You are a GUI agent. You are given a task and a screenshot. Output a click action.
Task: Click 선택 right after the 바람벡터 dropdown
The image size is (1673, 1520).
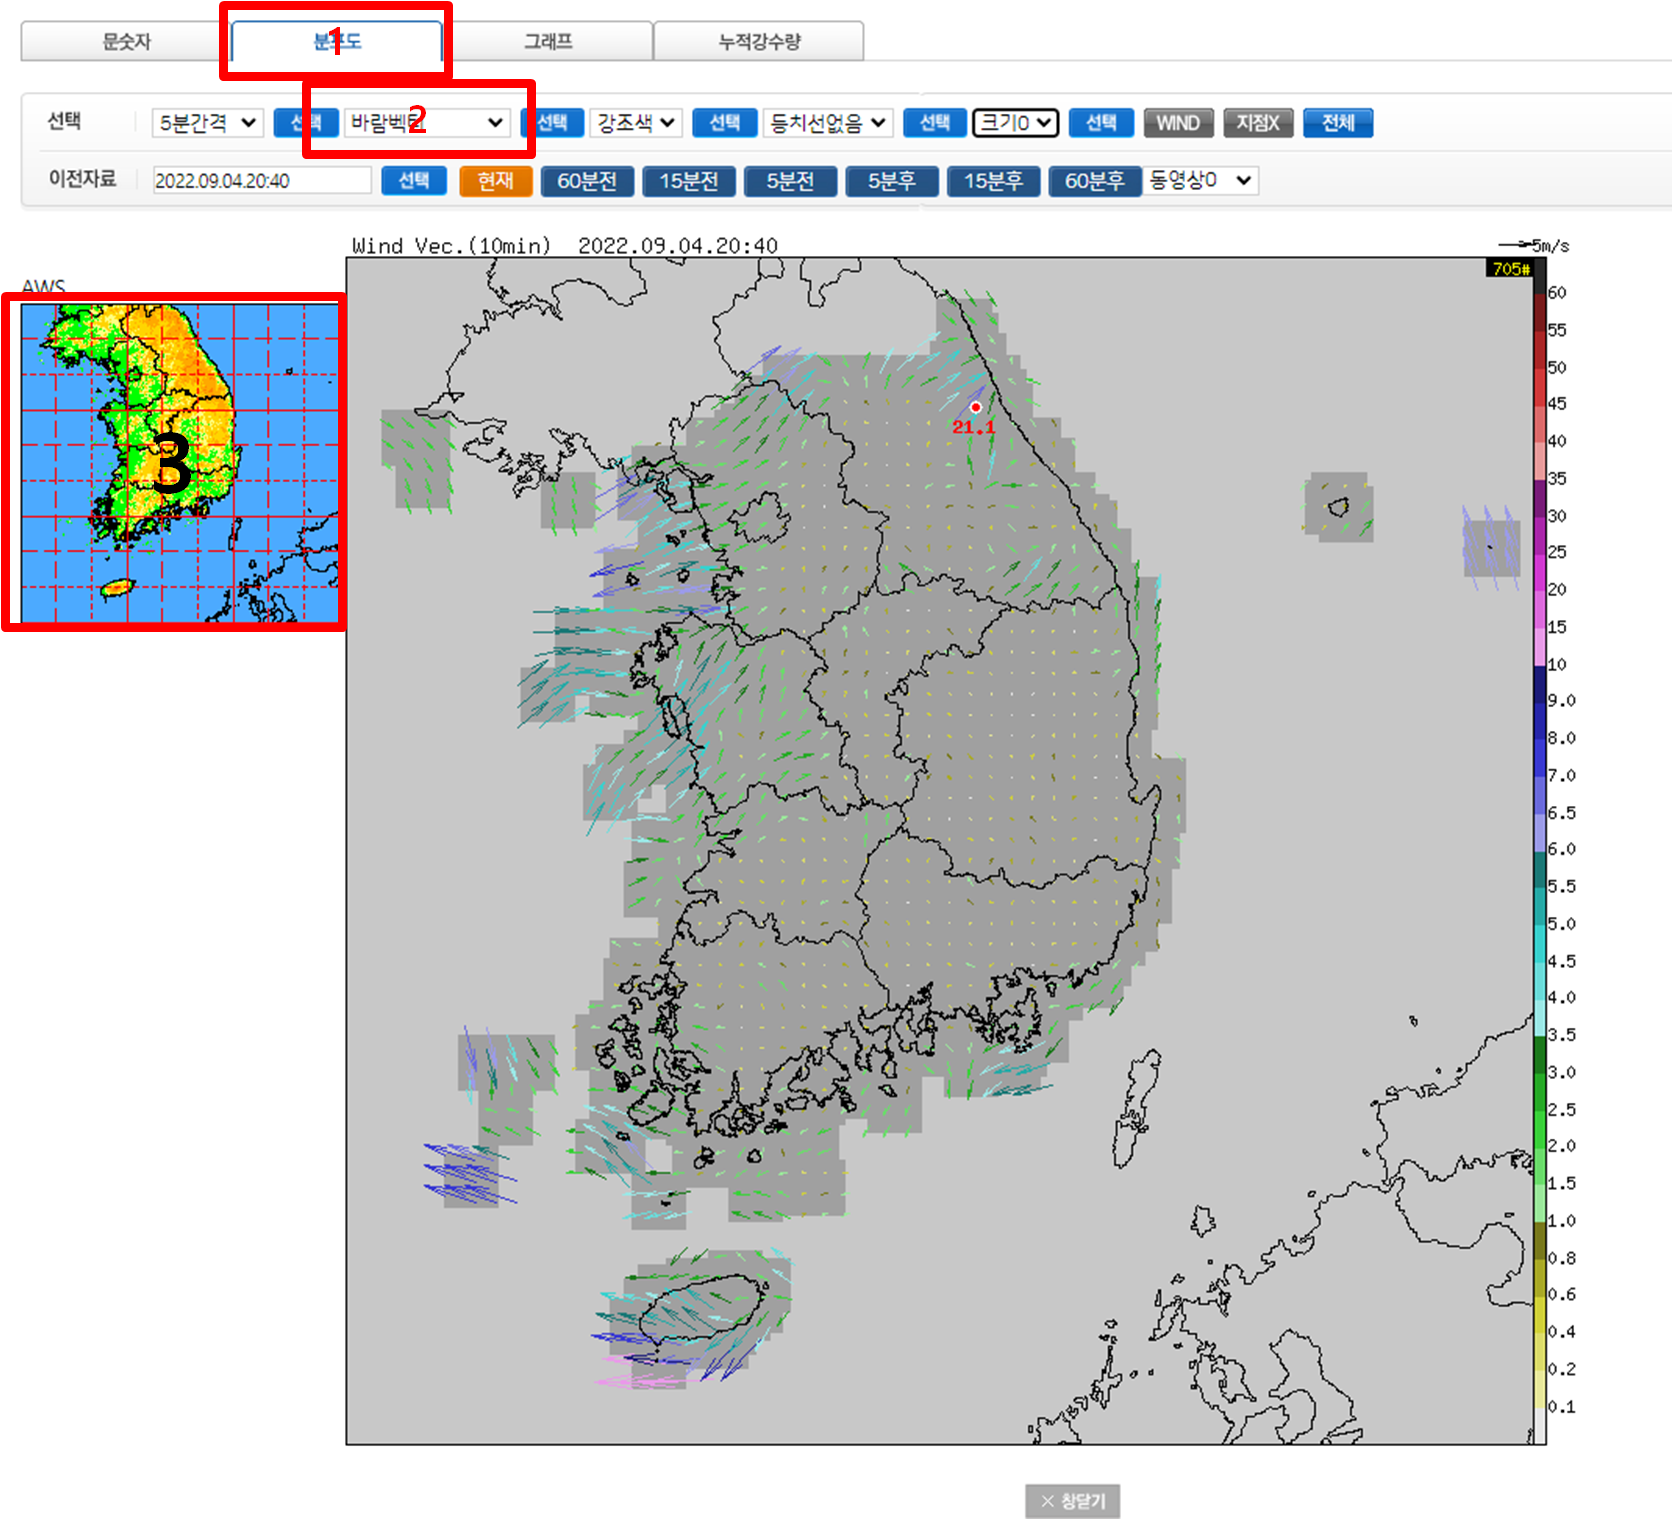click(552, 123)
